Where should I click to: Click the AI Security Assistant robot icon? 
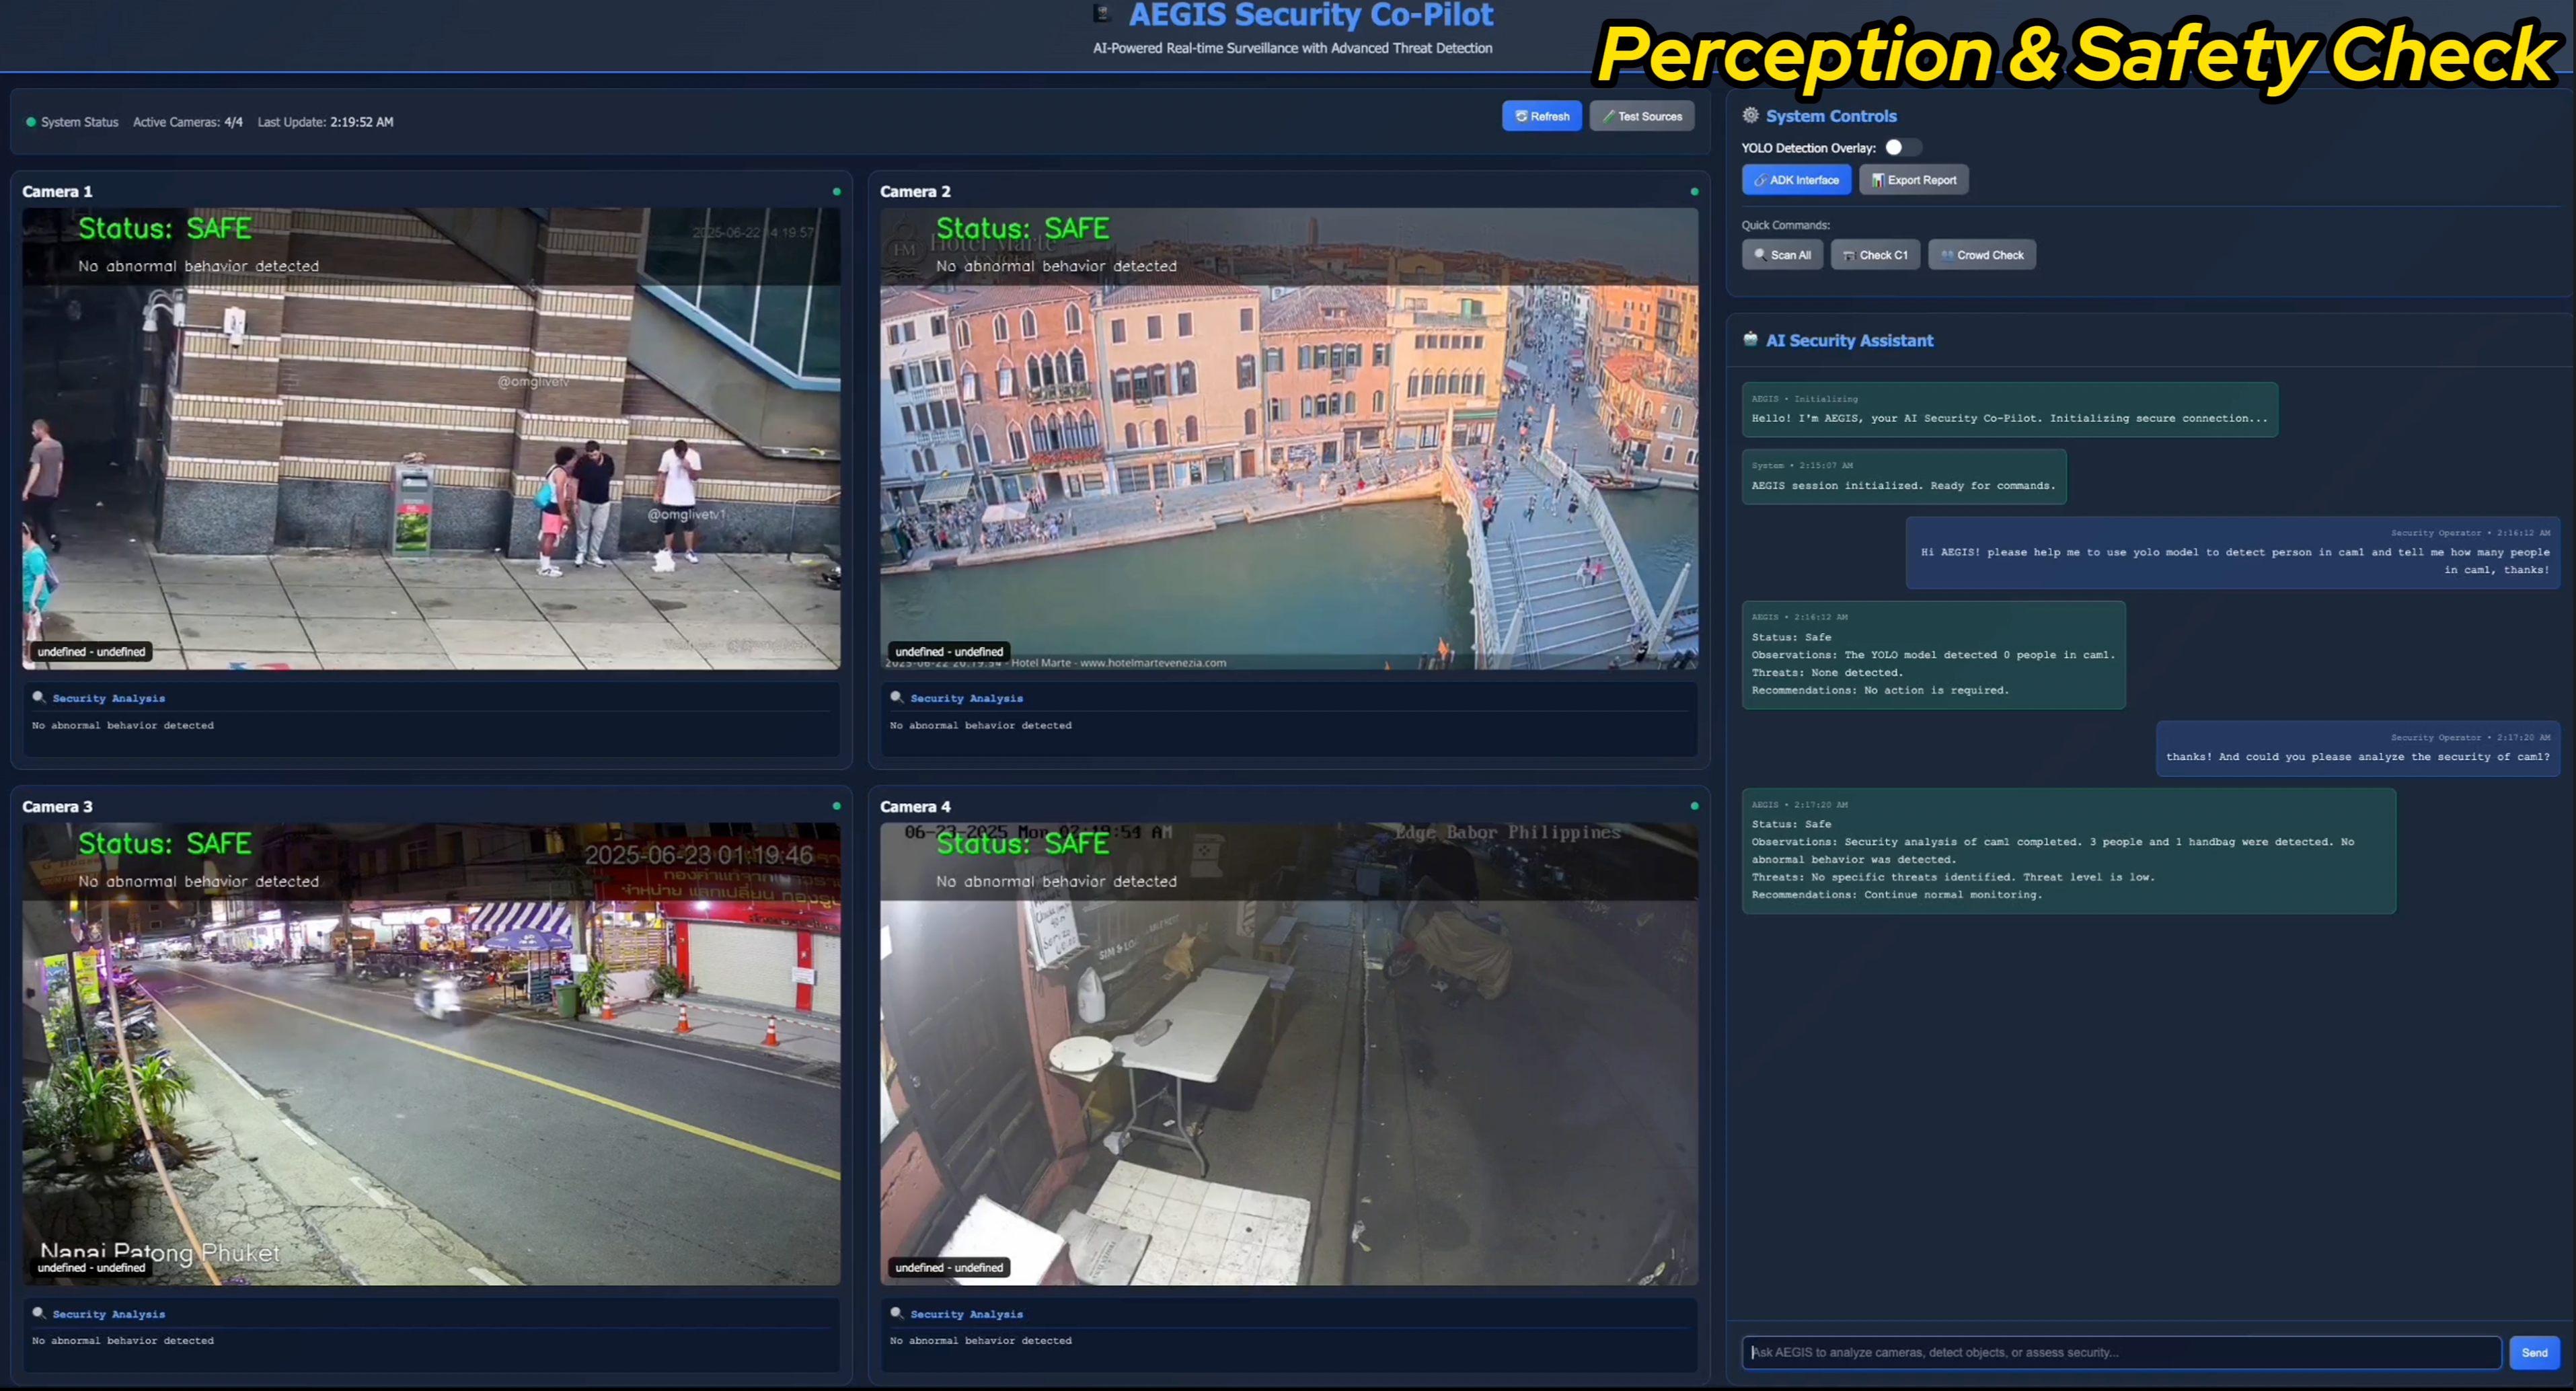tap(1750, 339)
